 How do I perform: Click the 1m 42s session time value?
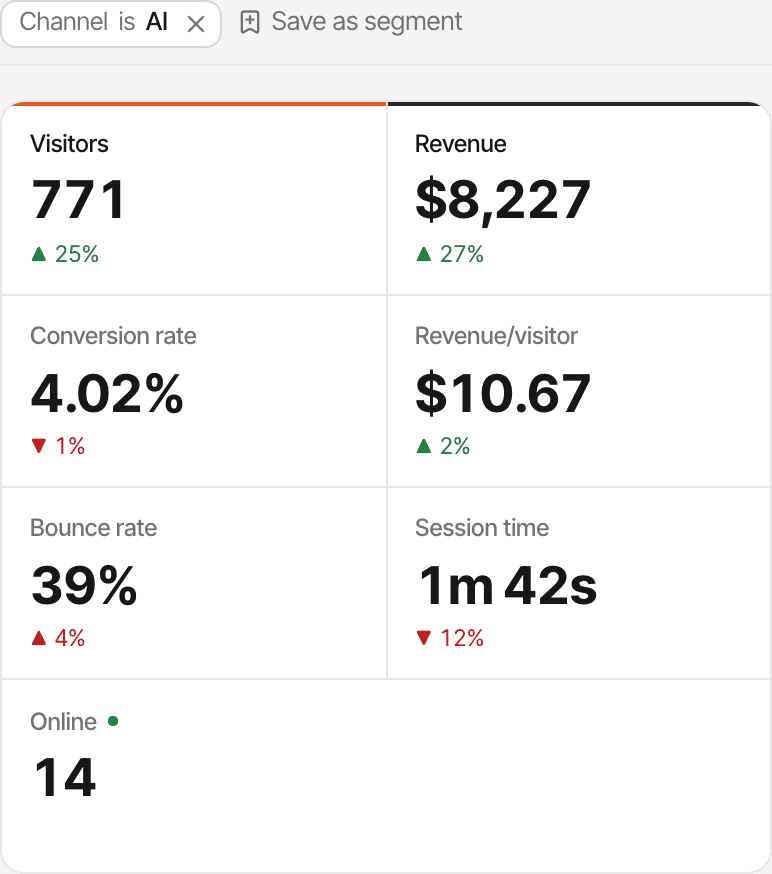(x=507, y=585)
